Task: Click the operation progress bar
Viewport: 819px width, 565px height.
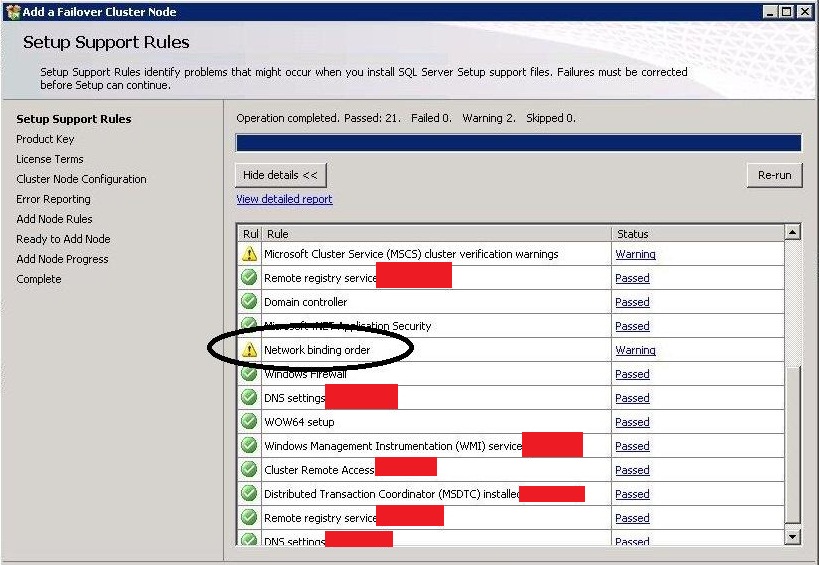Action: pyautogui.click(x=518, y=143)
